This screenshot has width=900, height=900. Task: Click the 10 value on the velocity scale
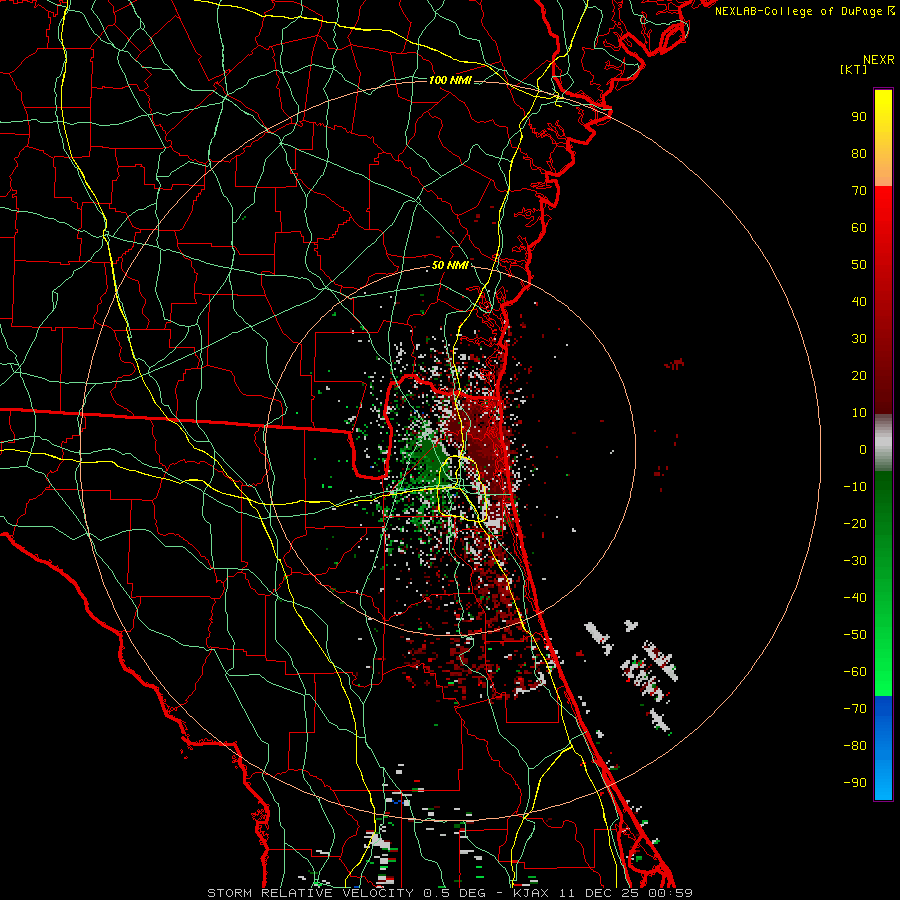coord(859,413)
